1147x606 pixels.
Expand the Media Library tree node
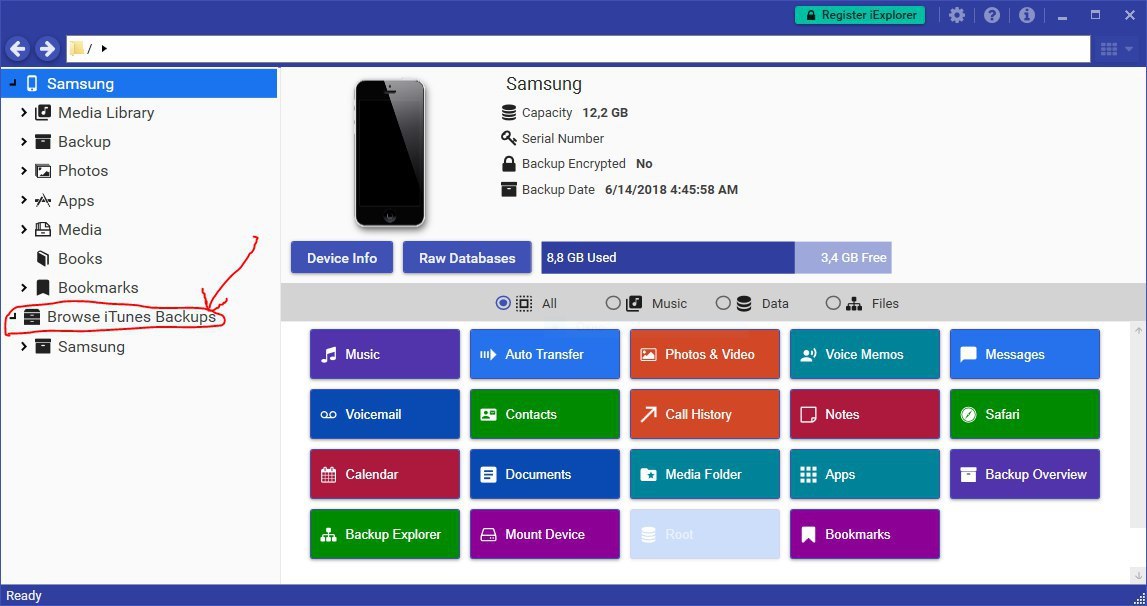pos(24,113)
